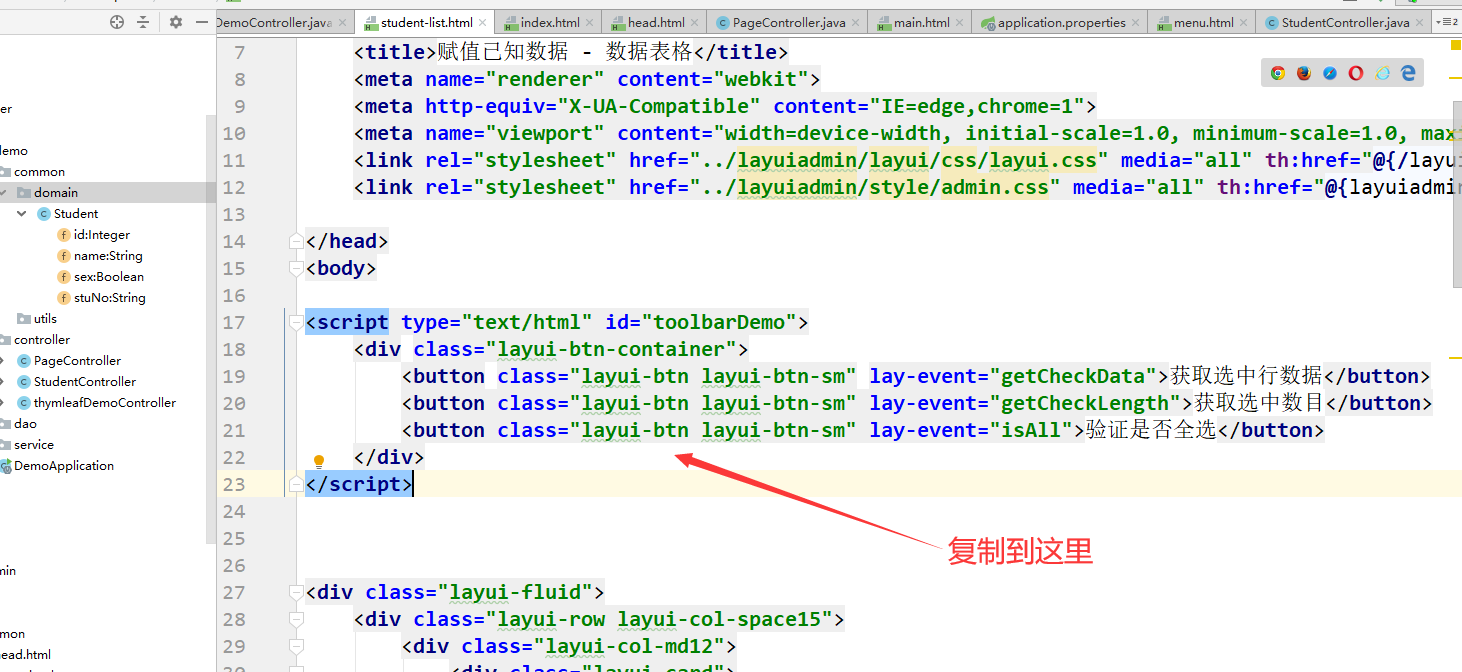
Task: Fold the layui-row div at line 28
Action: (x=295, y=620)
